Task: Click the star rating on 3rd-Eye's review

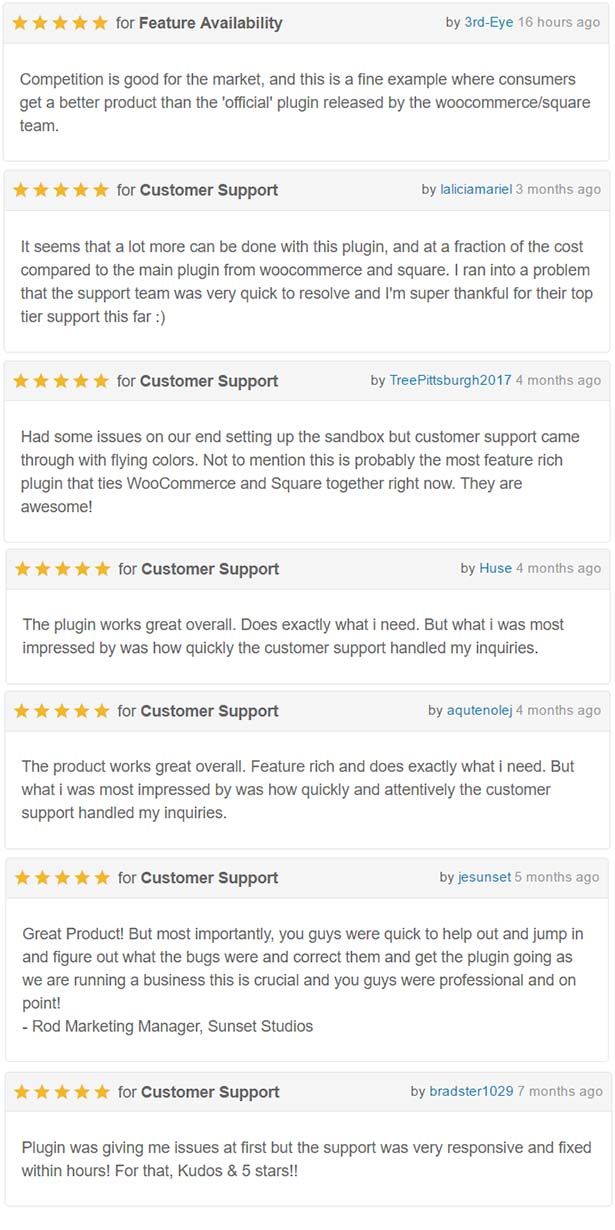Action: click(x=60, y=23)
